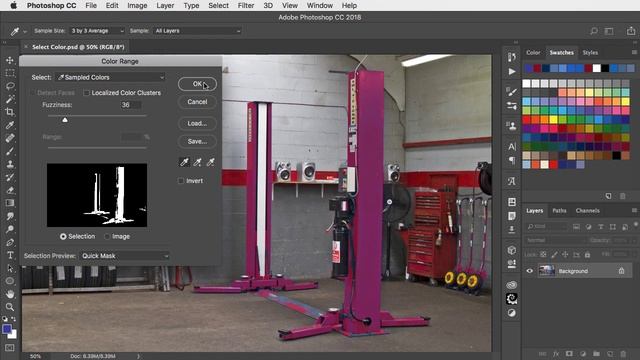
Task: Click the Fuzziness value field
Action: click(131, 105)
